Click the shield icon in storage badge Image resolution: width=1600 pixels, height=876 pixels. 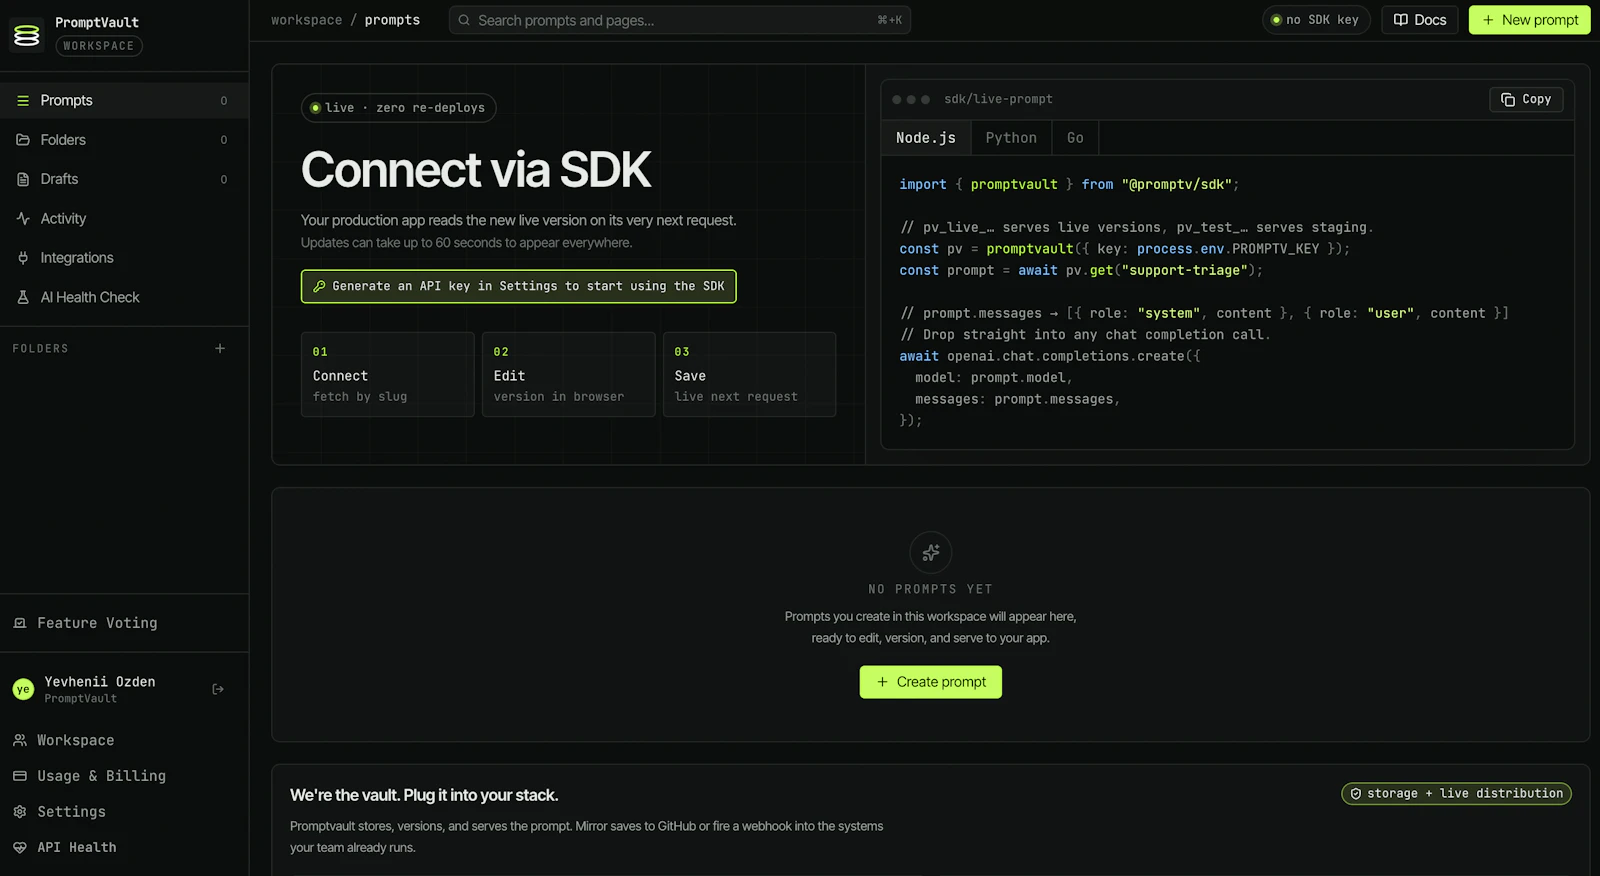click(1356, 794)
